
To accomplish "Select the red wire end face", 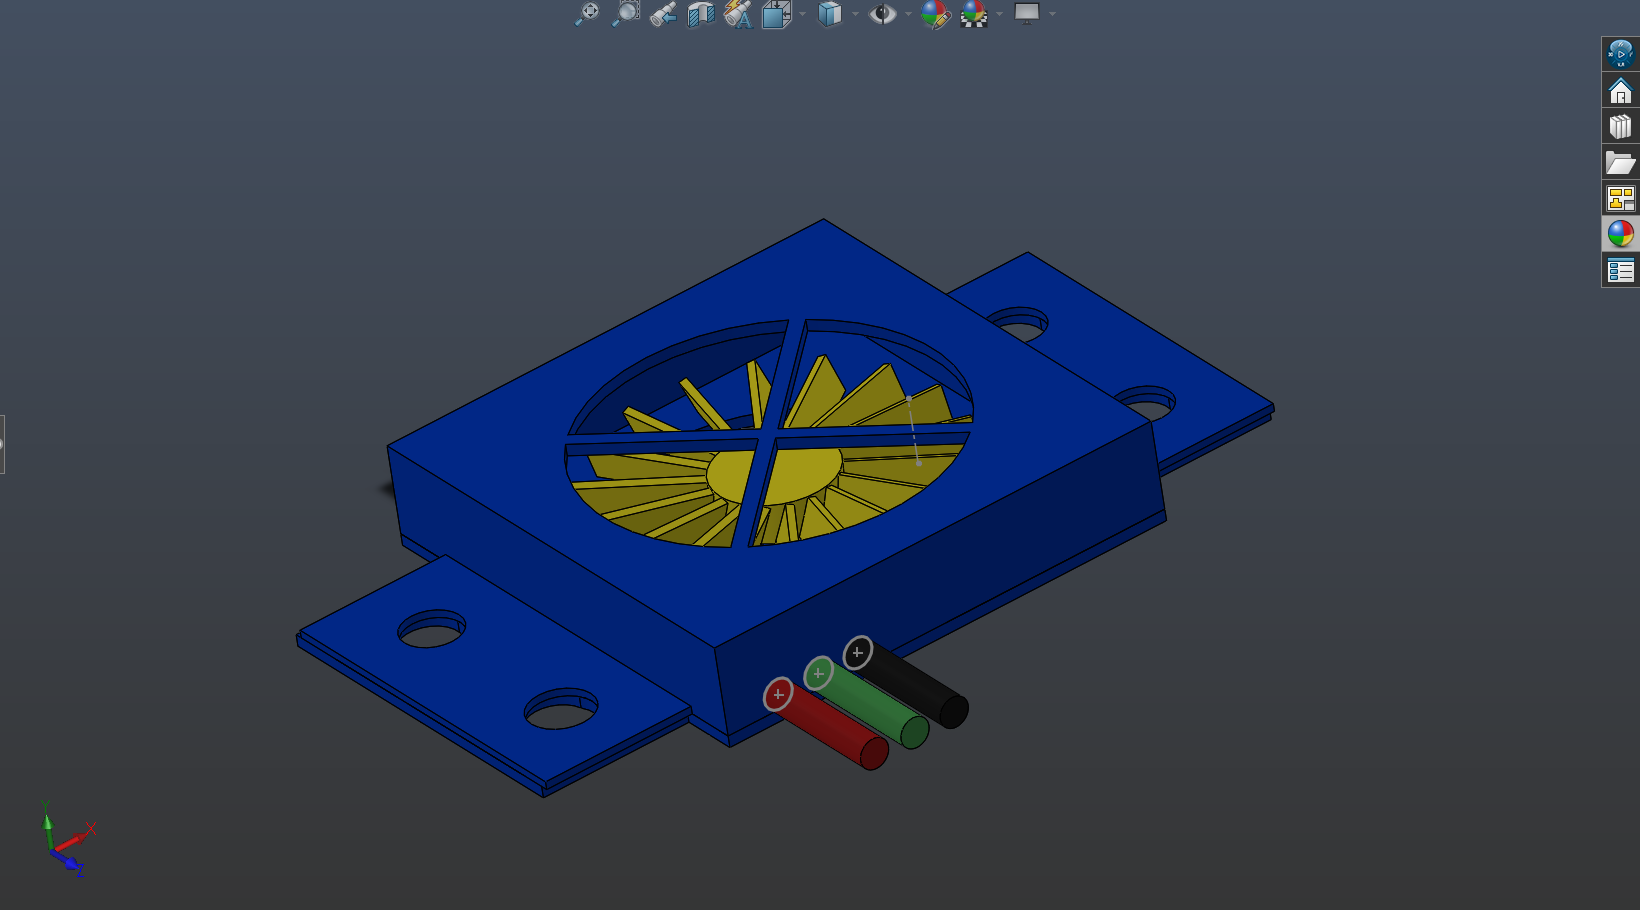I will [874, 753].
